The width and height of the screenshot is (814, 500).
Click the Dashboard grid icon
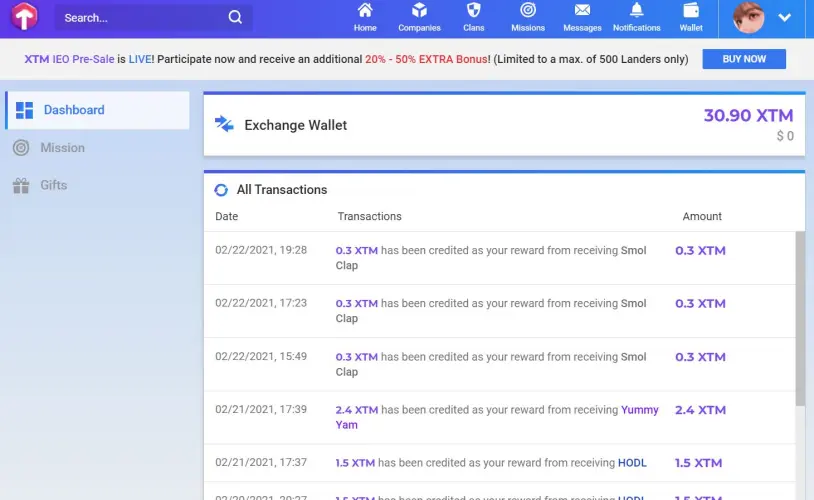pos(24,110)
